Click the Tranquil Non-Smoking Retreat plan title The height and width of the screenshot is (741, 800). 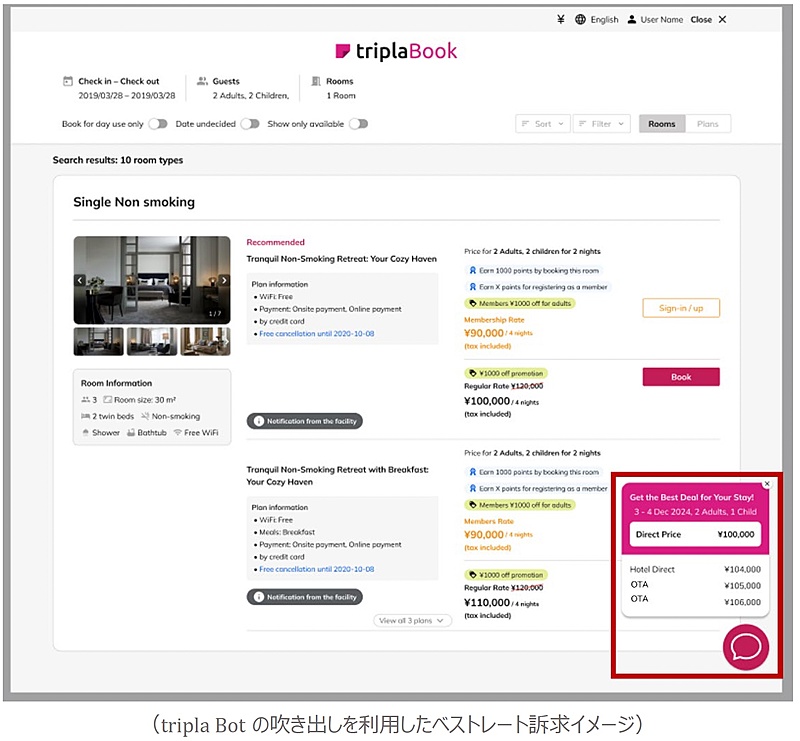(x=341, y=259)
